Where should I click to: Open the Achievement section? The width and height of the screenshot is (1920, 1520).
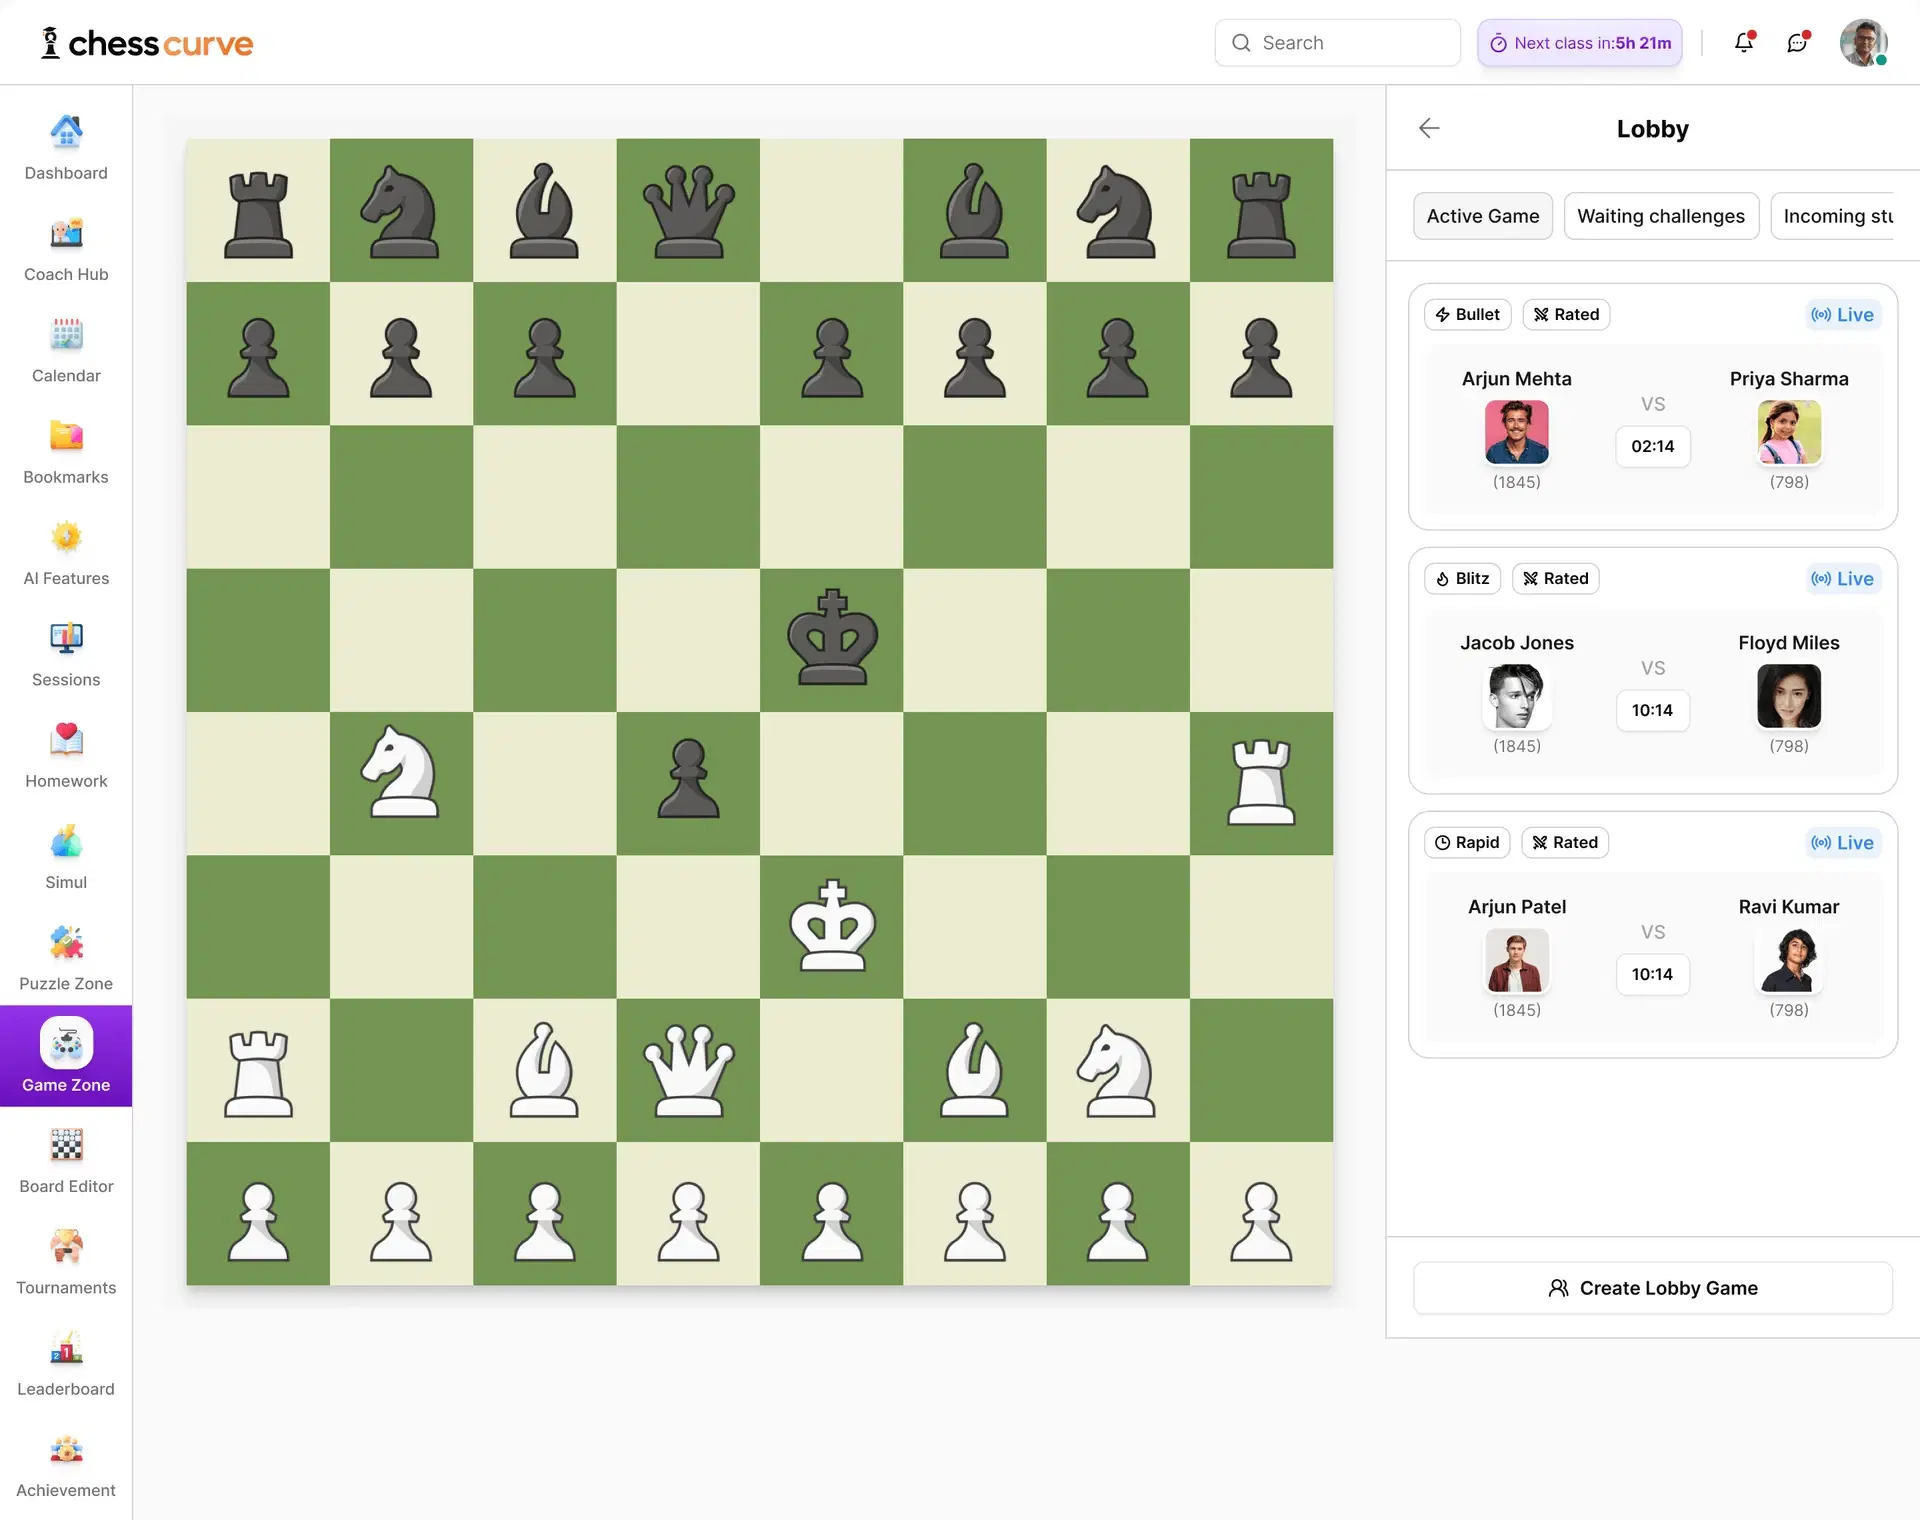pyautogui.click(x=66, y=1465)
